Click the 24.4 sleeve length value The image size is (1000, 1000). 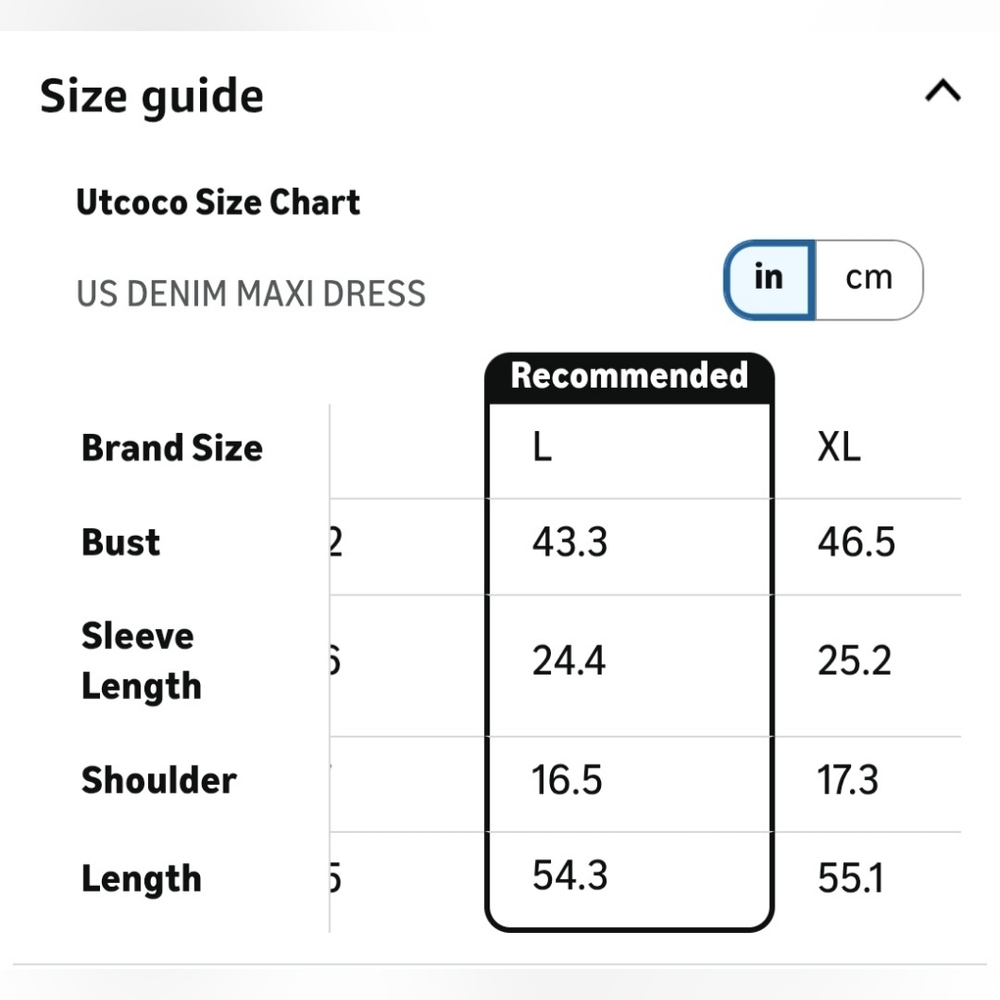[568, 661]
